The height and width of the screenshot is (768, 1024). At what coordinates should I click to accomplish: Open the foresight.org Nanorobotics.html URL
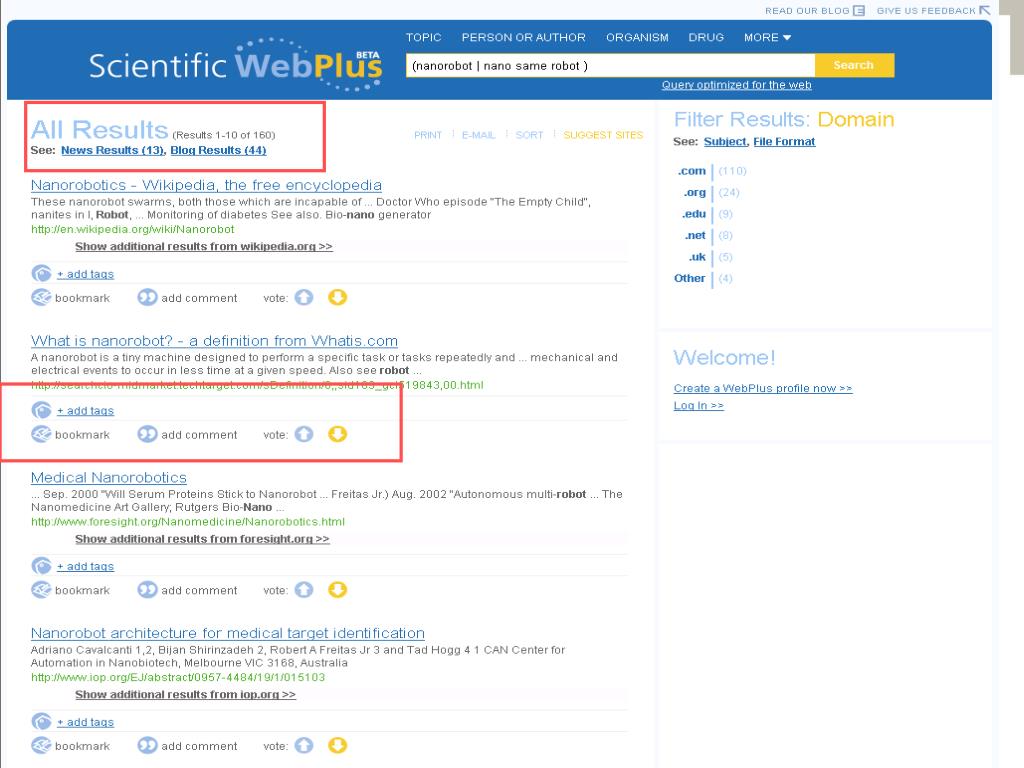(x=188, y=522)
